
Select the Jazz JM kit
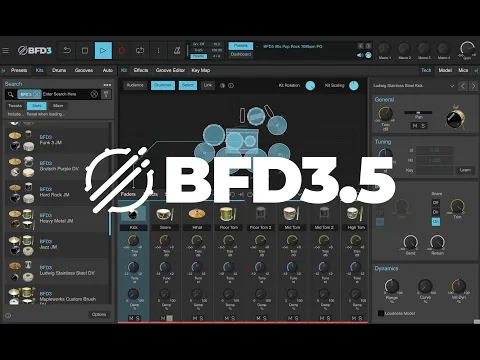[57, 244]
